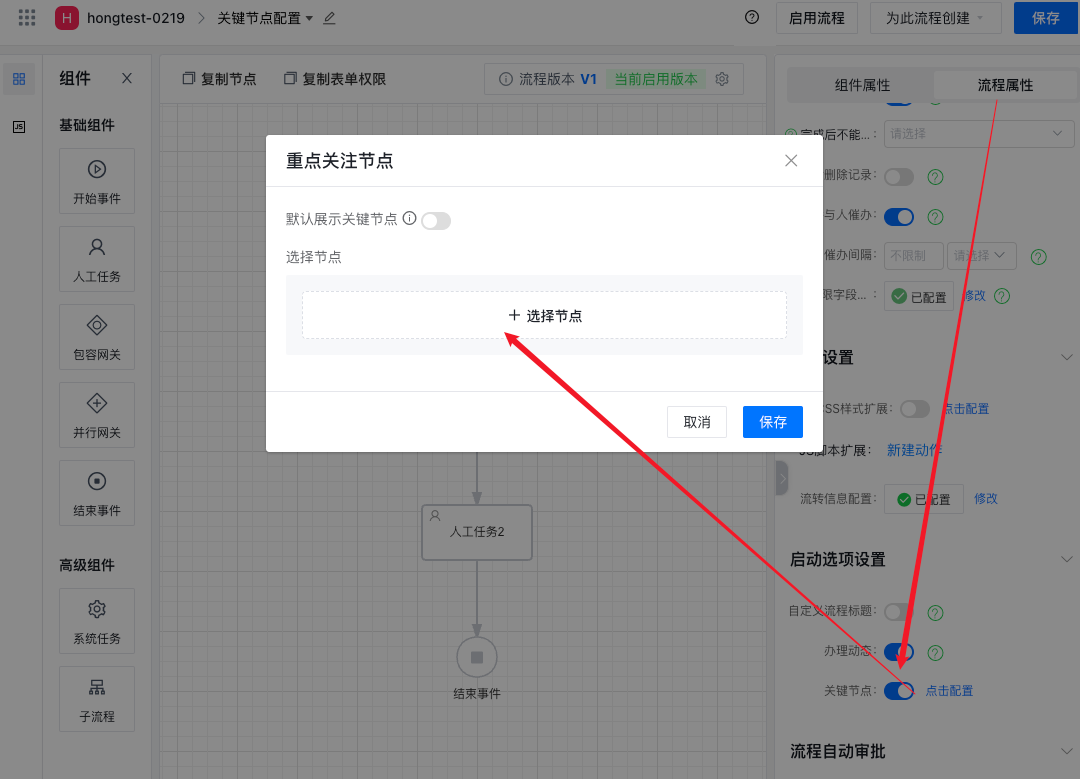Expand the 流程自动审批 section
The image size is (1080, 779).
point(1066,751)
